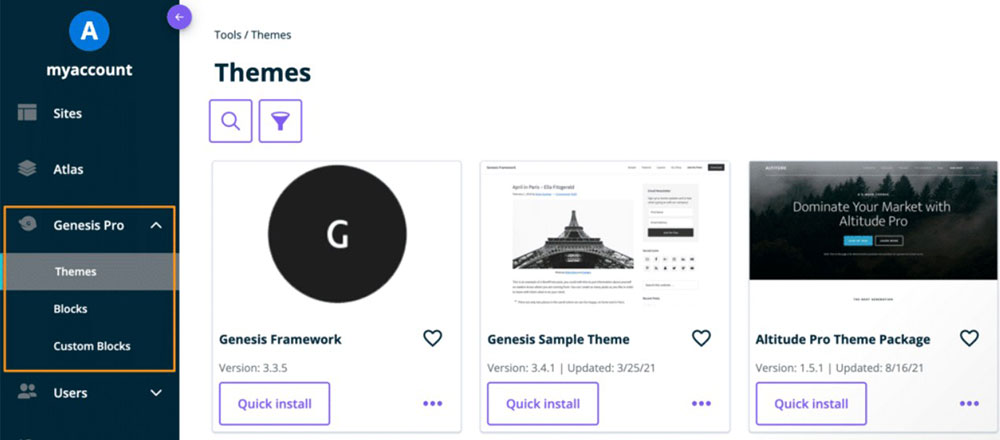Quick install the Genesis Sample Theme

point(542,404)
